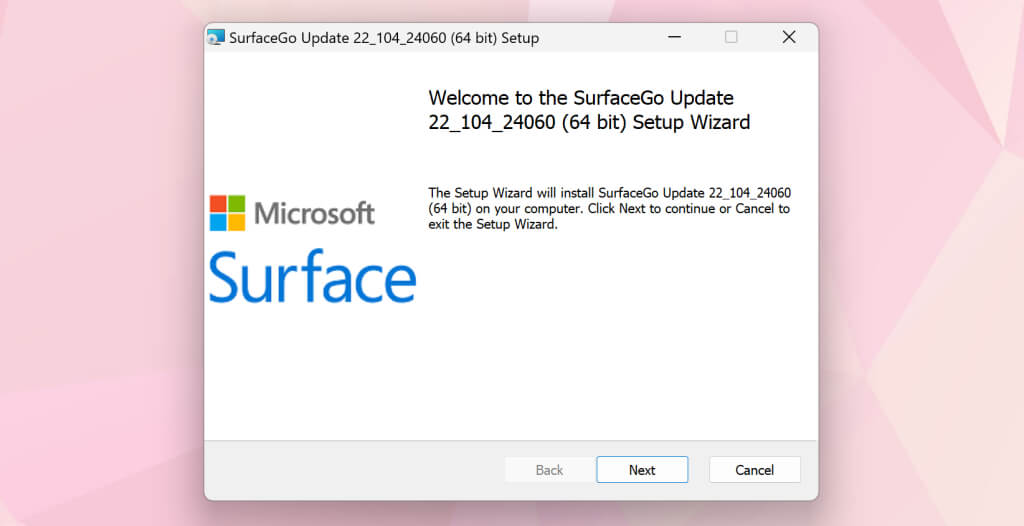Screen dimensions: 1024x526
Task: Click the empty white area below the description
Action: click(610, 340)
